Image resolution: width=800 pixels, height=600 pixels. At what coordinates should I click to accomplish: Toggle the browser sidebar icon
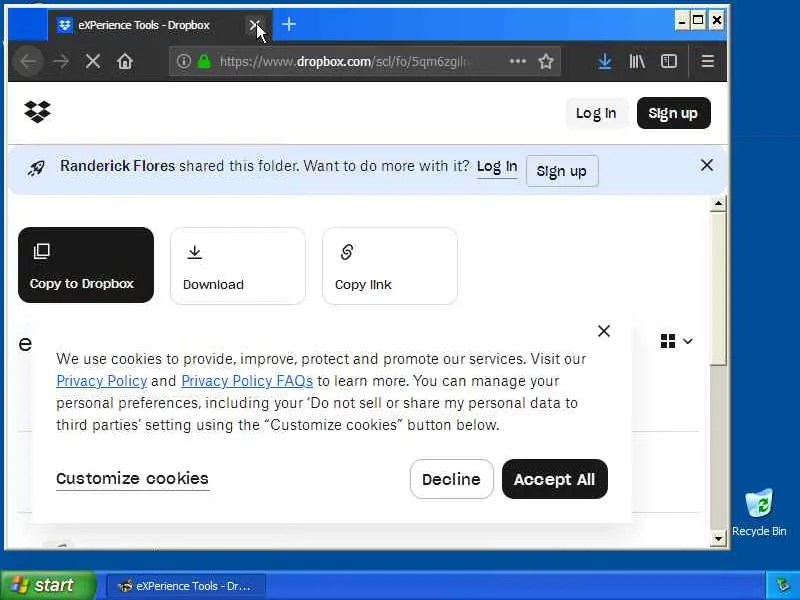(669, 62)
